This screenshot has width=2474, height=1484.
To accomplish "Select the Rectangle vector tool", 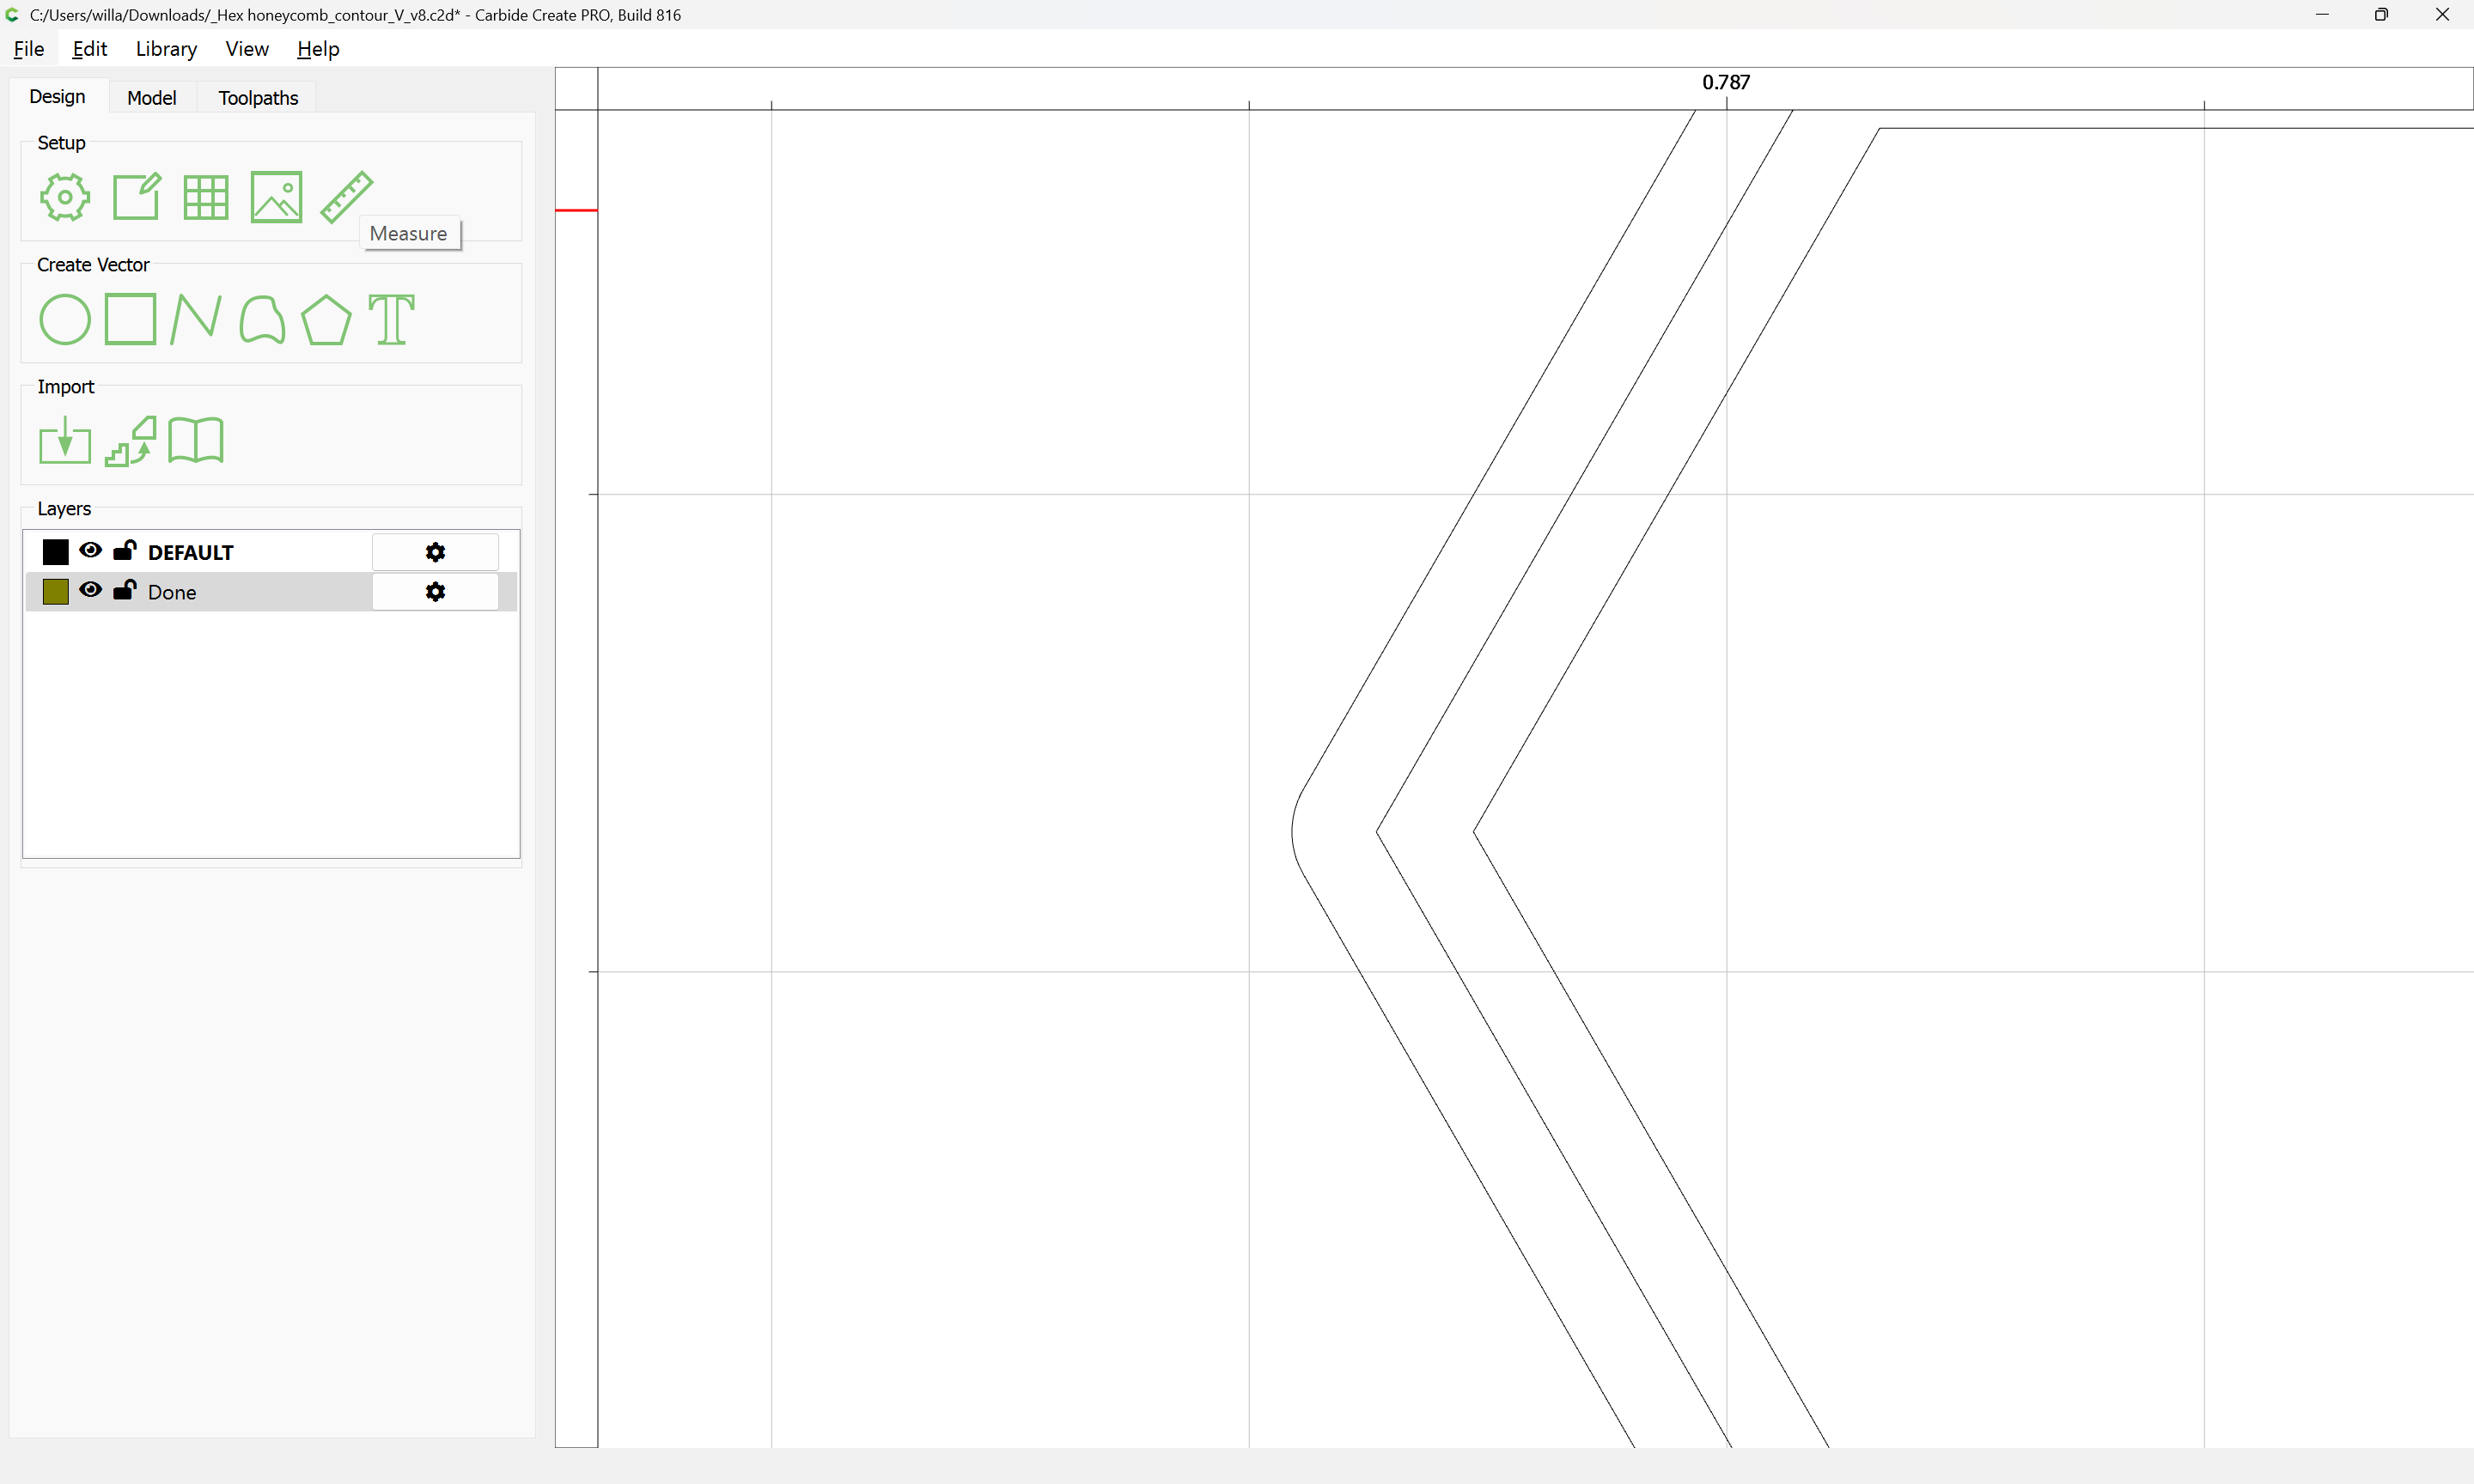I will pos(131,319).
